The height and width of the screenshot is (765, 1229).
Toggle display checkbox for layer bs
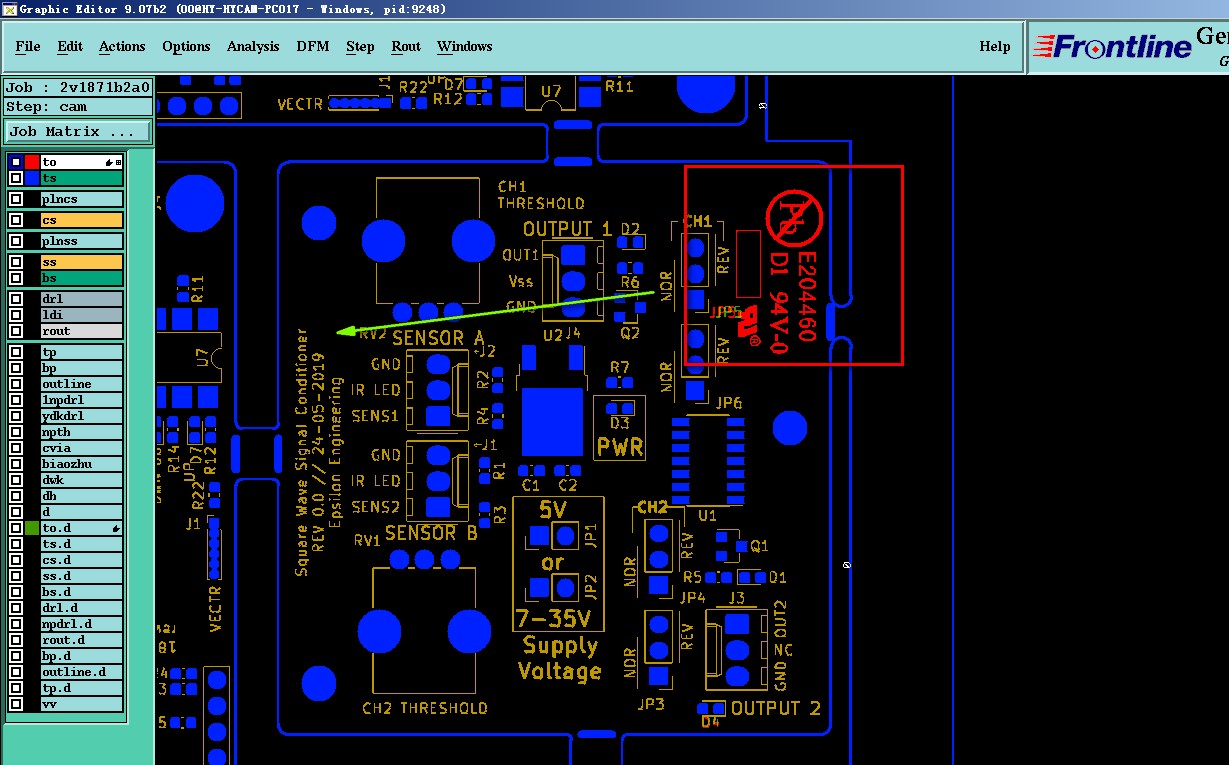pos(16,278)
